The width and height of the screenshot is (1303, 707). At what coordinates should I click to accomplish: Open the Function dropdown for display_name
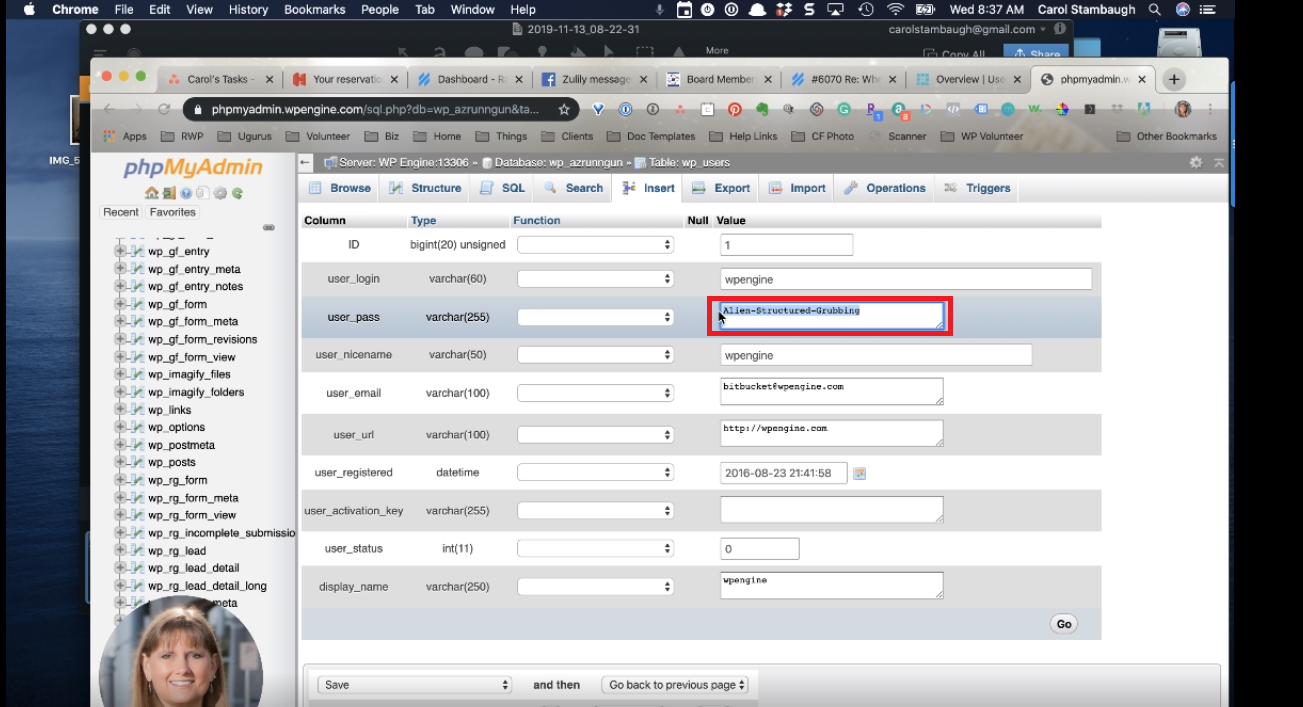tap(596, 586)
